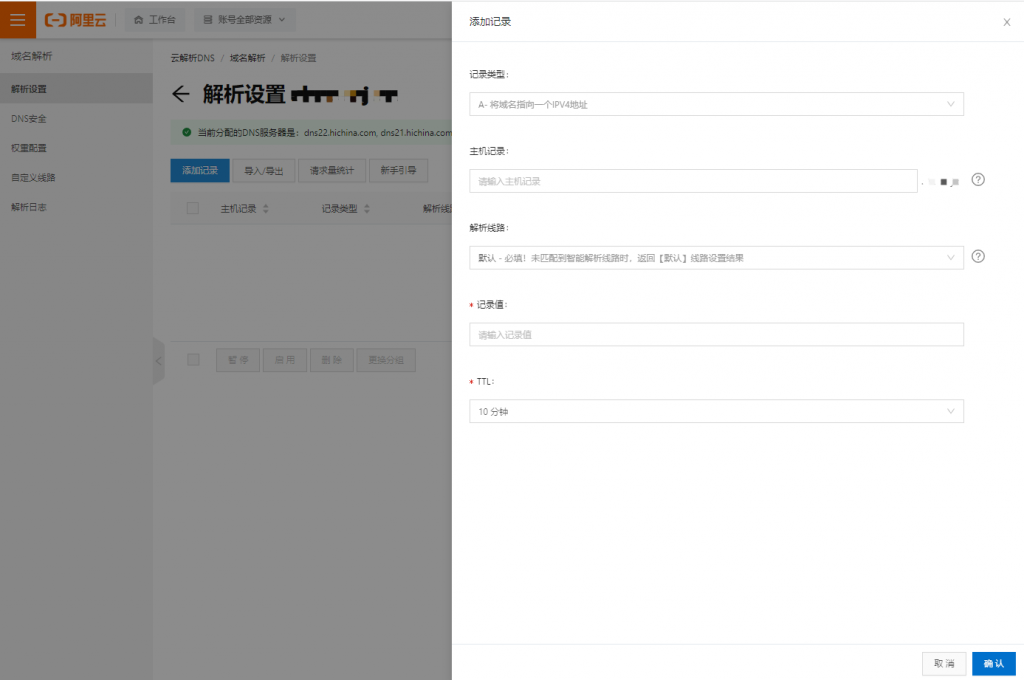Click the 确认 button
The width and height of the screenshot is (1024, 680).
click(993, 664)
